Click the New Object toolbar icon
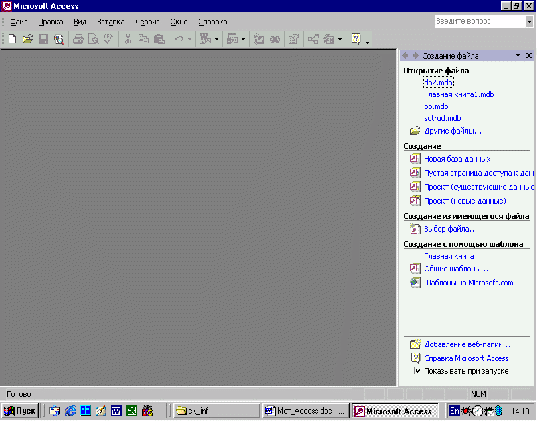This screenshot has height=421, width=537. click(x=329, y=39)
